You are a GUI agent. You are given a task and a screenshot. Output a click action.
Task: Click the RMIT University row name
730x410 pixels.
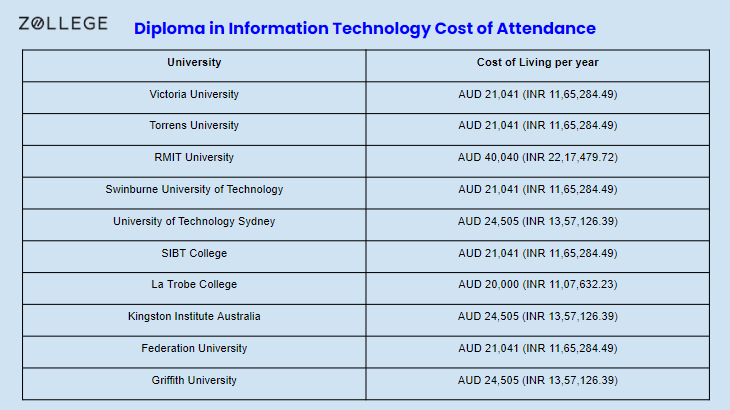[x=194, y=157]
